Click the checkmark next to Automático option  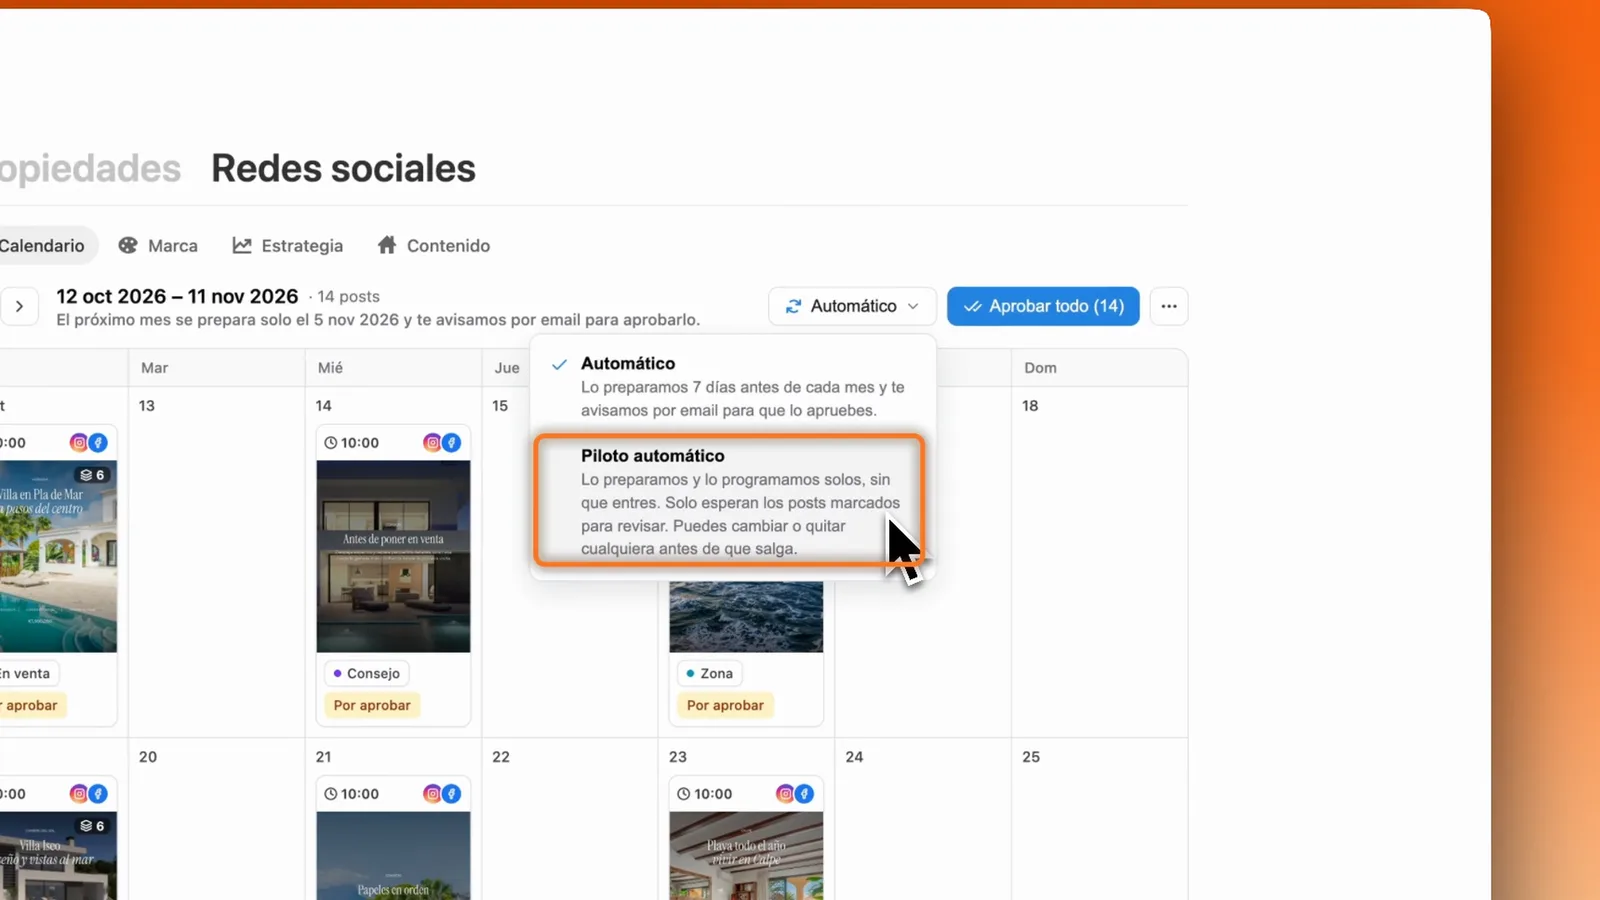click(559, 364)
